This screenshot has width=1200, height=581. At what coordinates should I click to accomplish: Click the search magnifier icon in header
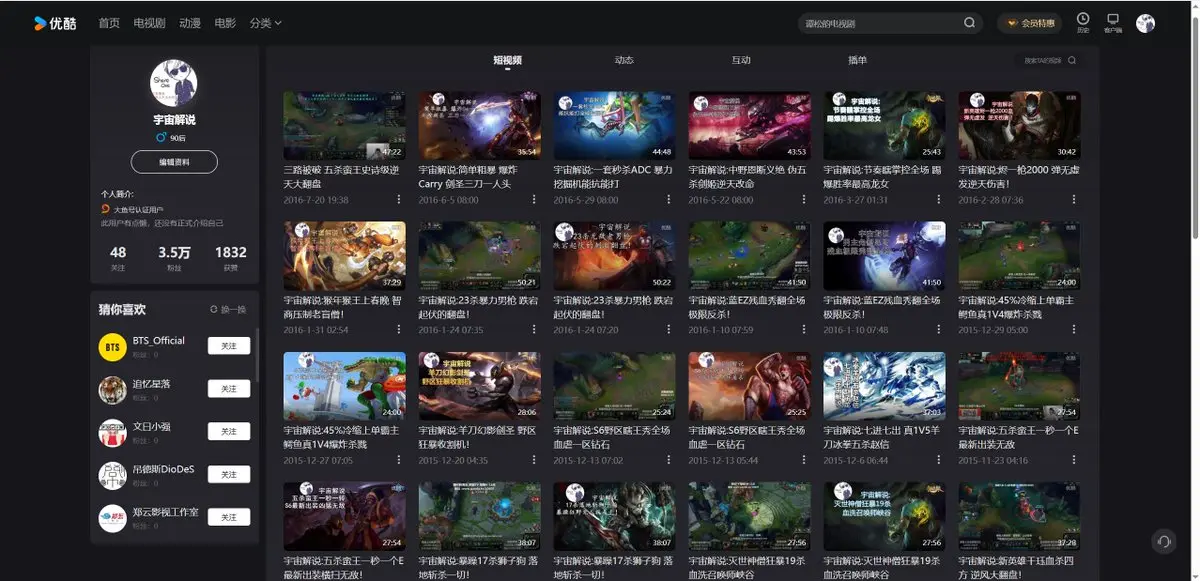[969, 23]
